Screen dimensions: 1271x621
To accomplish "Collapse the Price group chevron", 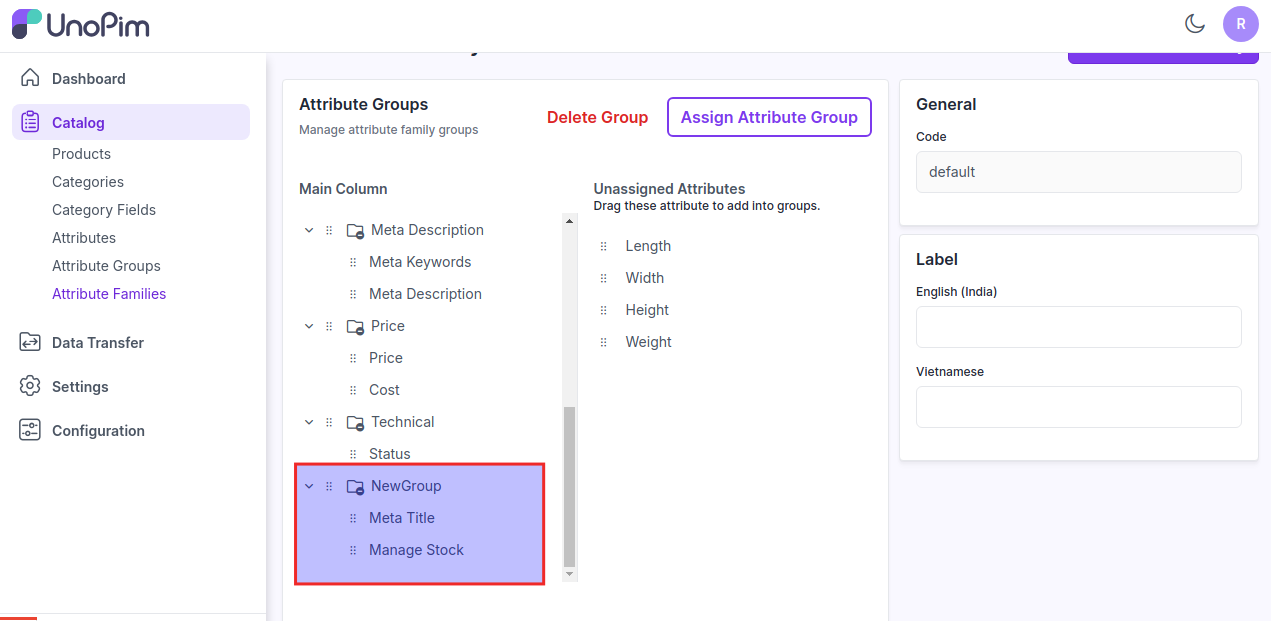I will coord(309,325).
